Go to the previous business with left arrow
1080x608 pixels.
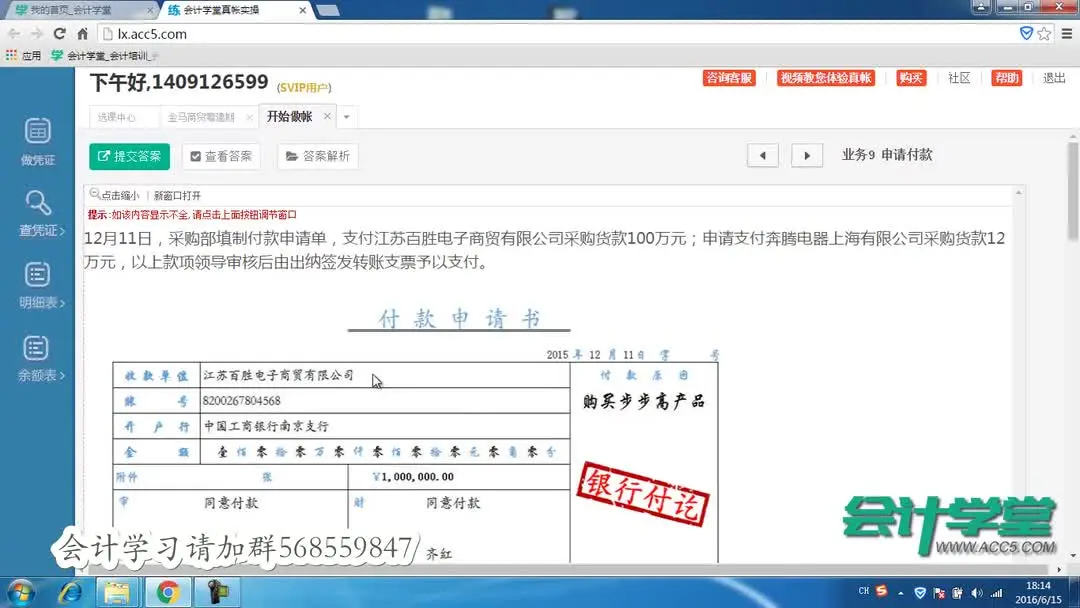point(762,156)
